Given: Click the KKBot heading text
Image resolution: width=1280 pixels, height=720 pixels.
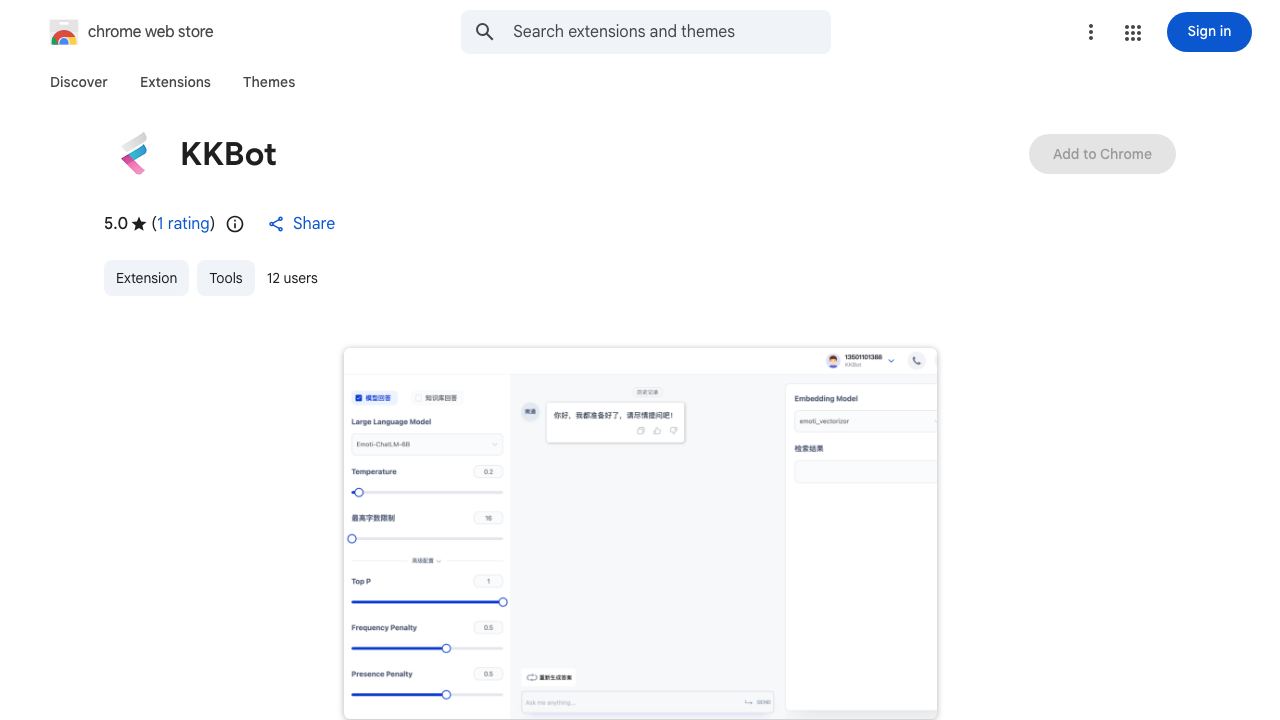Looking at the screenshot, I should (x=228, y=154).
